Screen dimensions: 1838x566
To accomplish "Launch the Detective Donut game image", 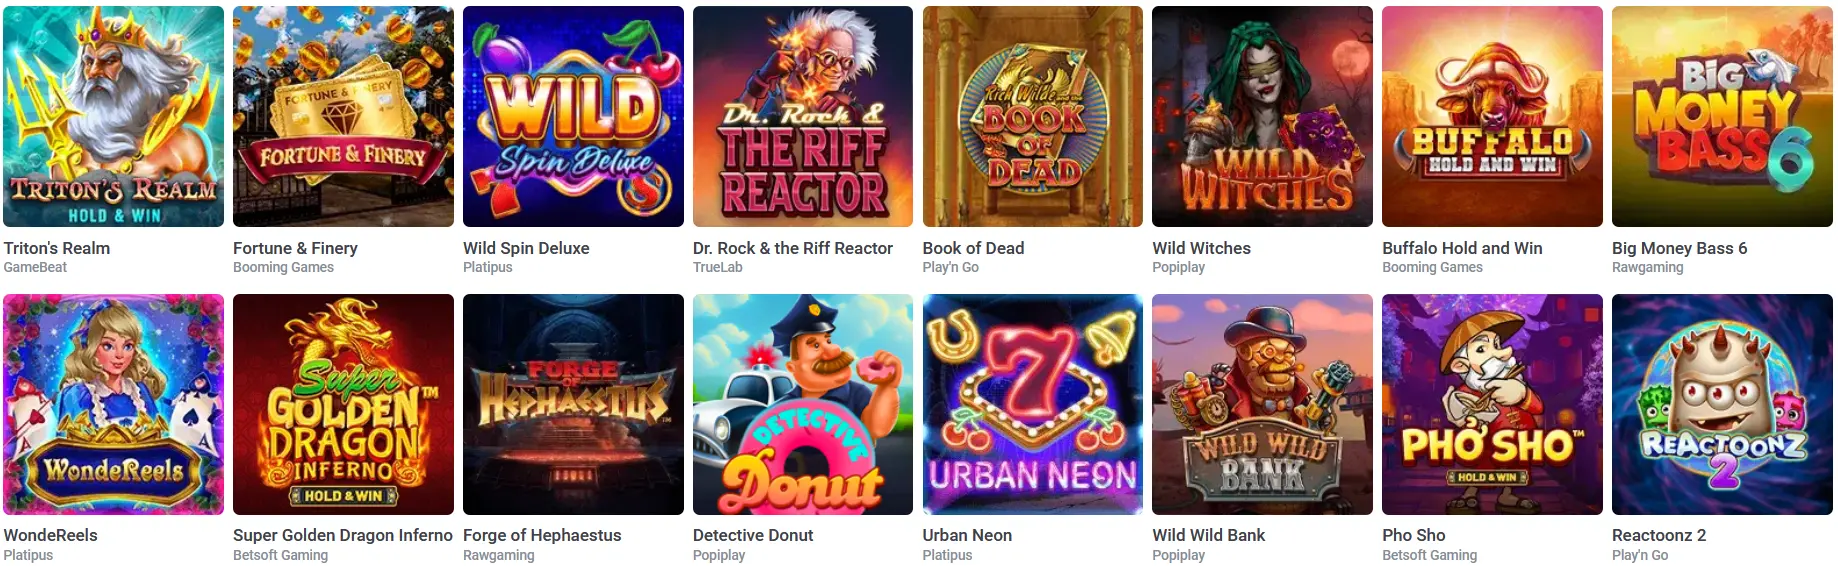I will click(803, 404).
